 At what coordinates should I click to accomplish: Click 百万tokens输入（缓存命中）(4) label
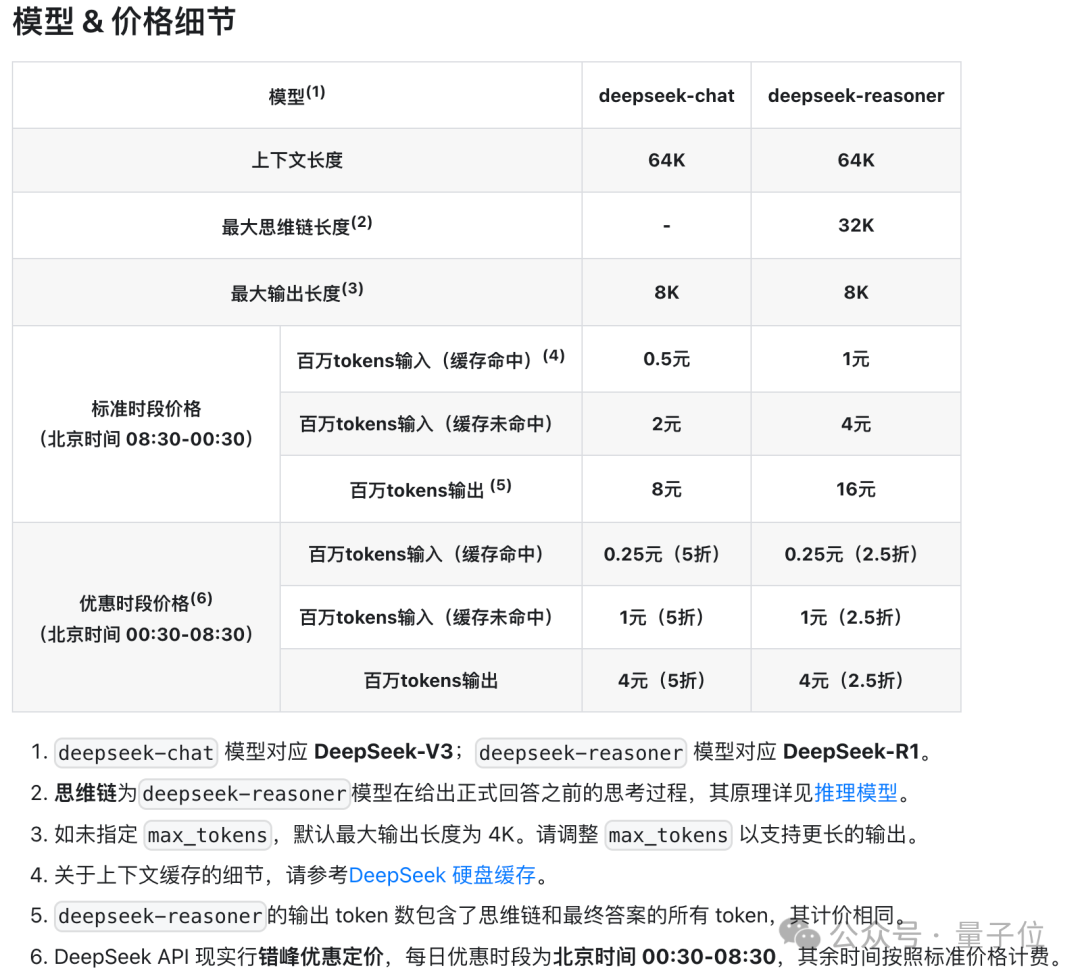(x=430, y=359)
